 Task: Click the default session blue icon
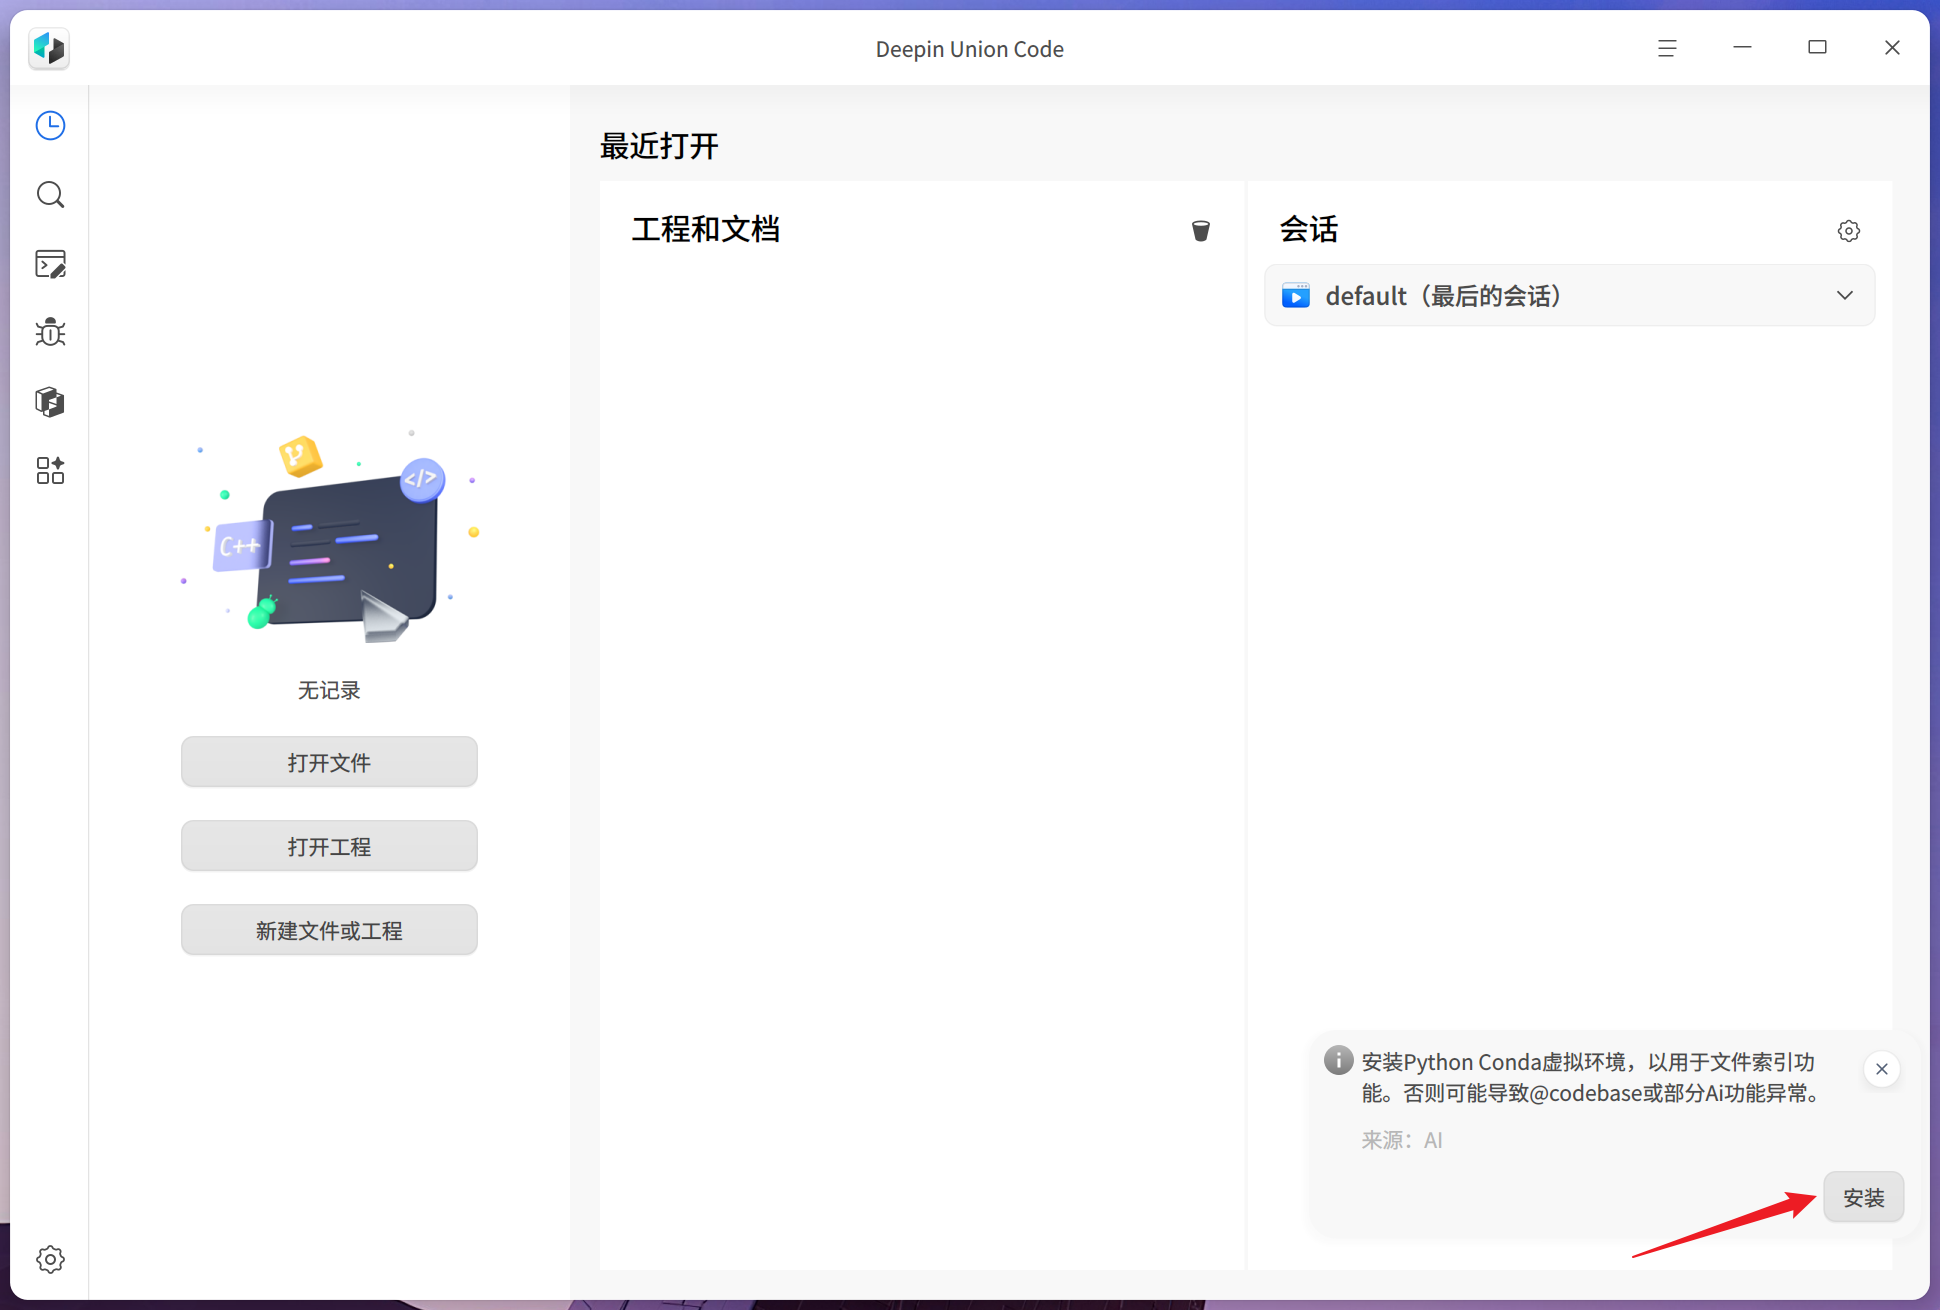coord(1296,295)
